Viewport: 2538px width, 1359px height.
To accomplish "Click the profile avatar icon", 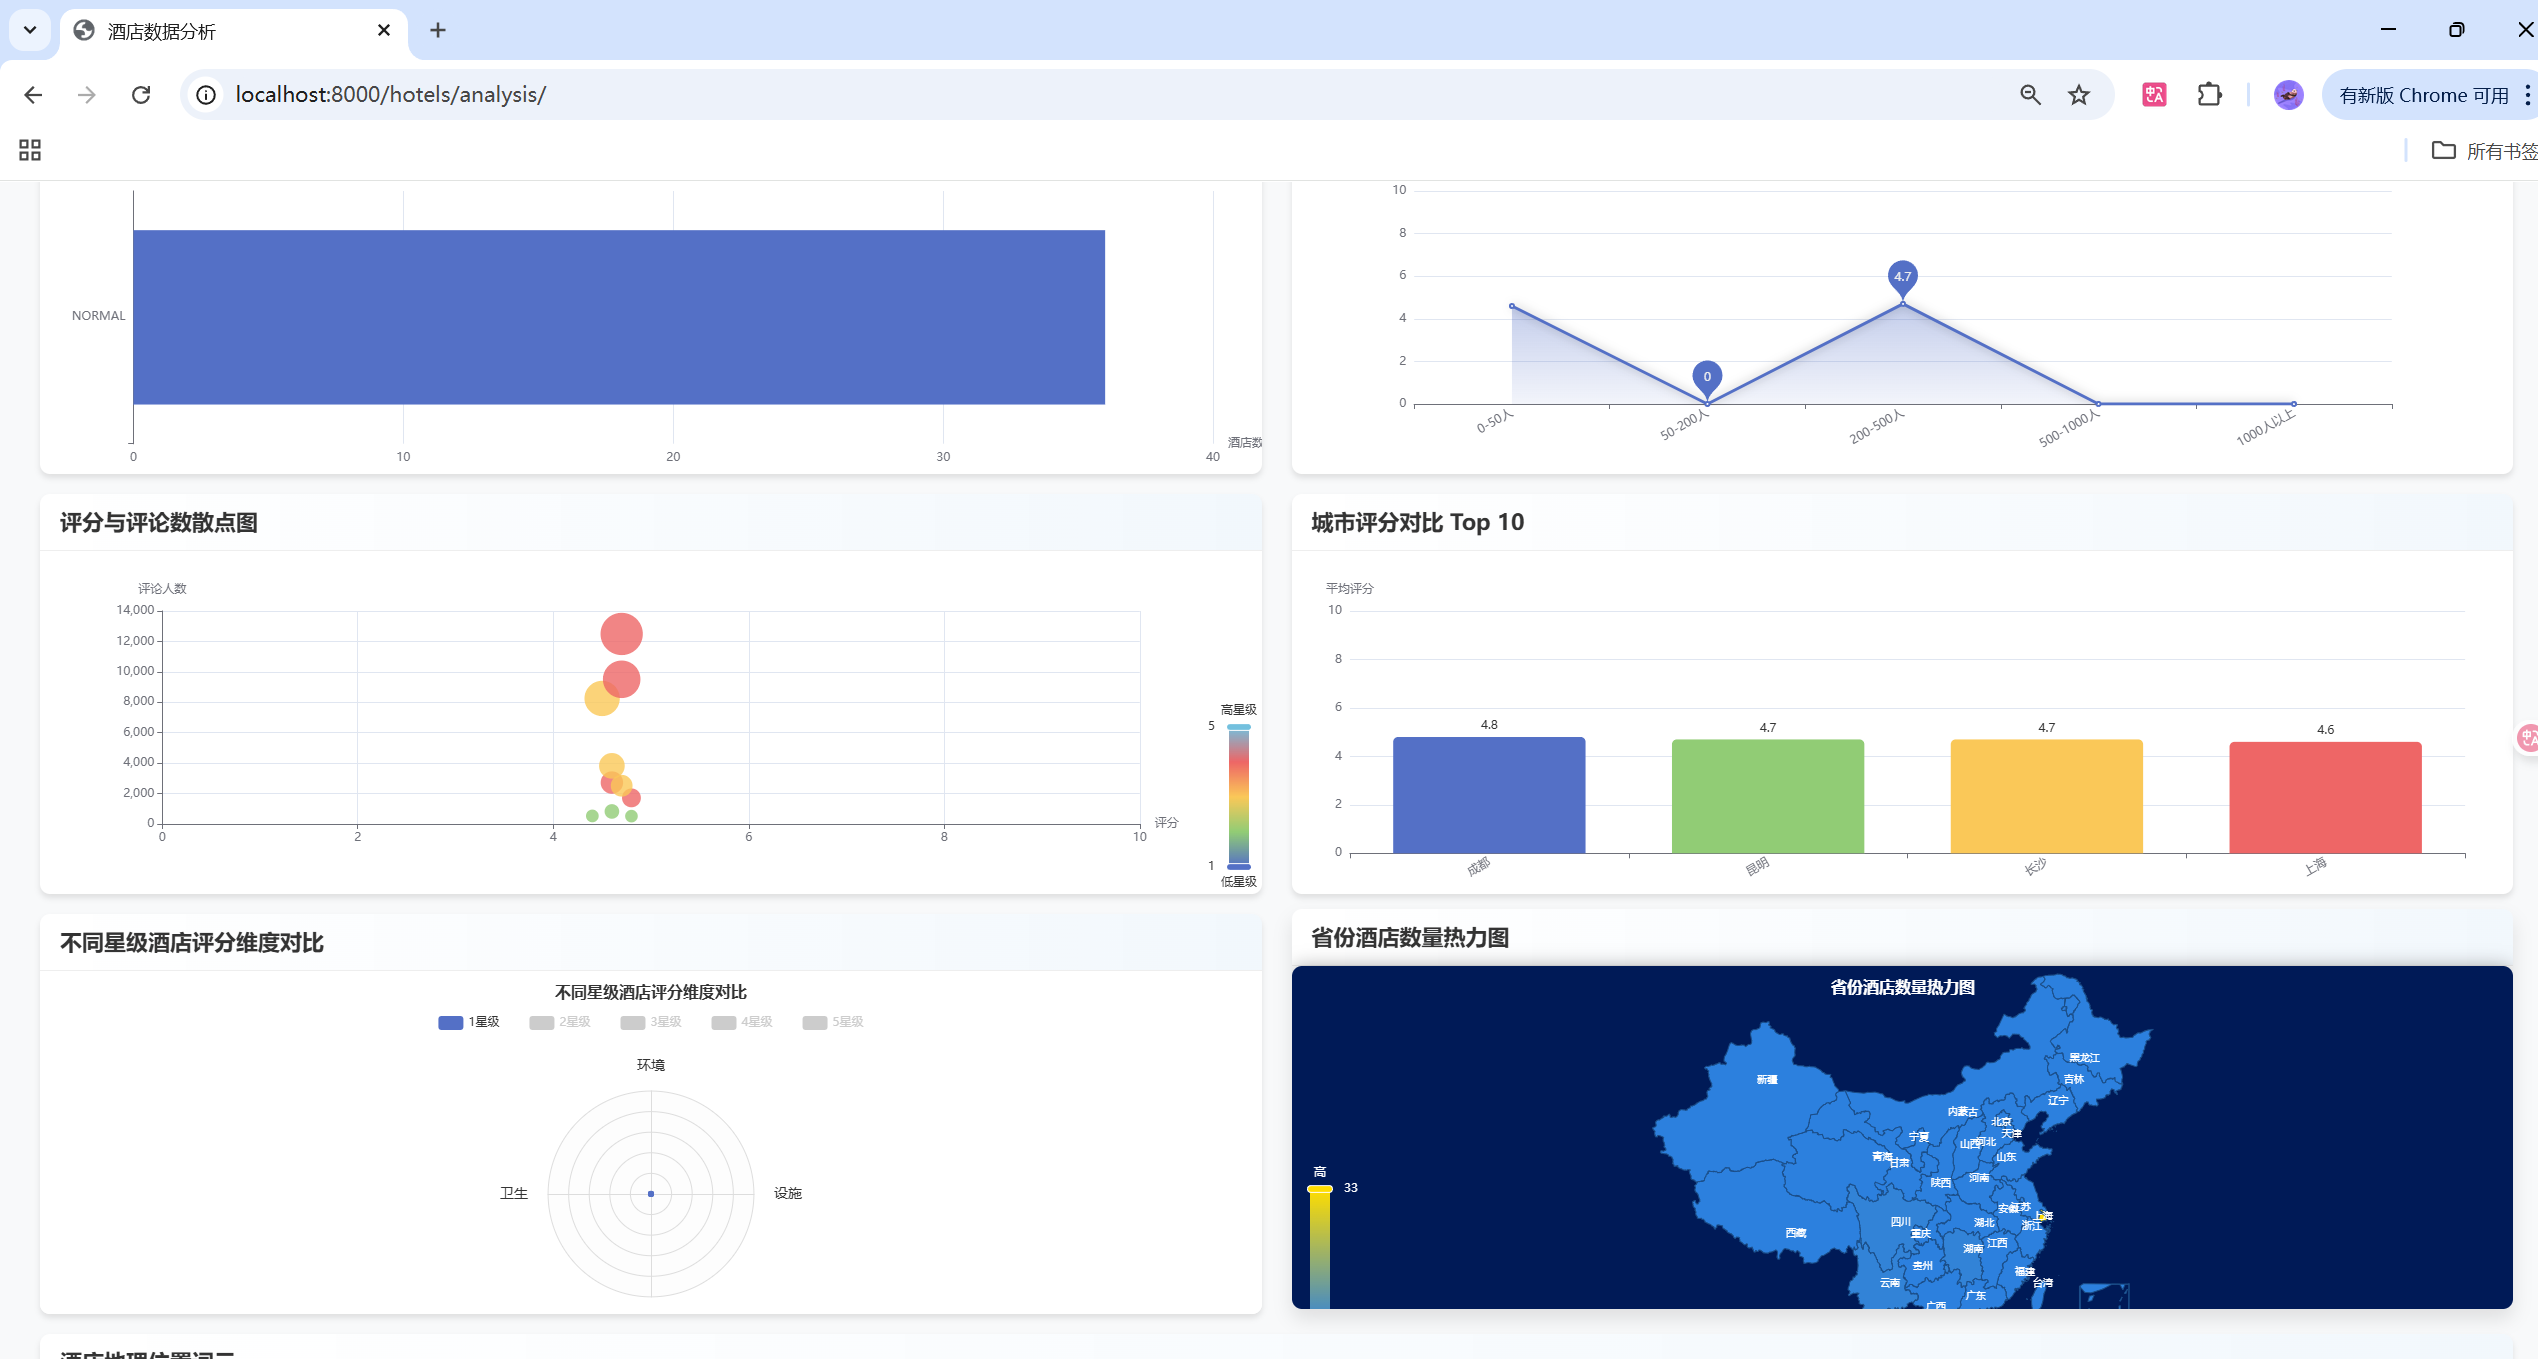I will click(2288, 95).
